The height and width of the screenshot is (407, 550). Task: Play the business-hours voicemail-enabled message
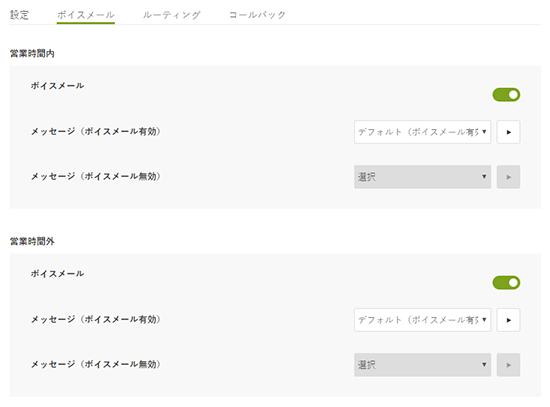[508, 132]
